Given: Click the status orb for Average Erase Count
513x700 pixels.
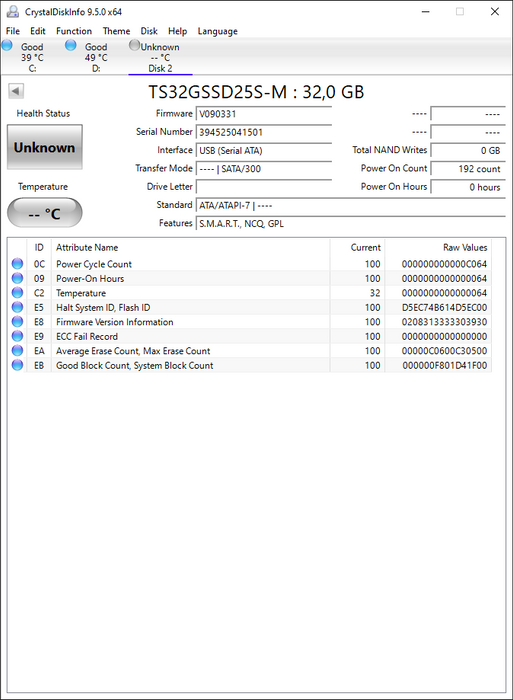Looking at the screenshot, I should [17, 351].
